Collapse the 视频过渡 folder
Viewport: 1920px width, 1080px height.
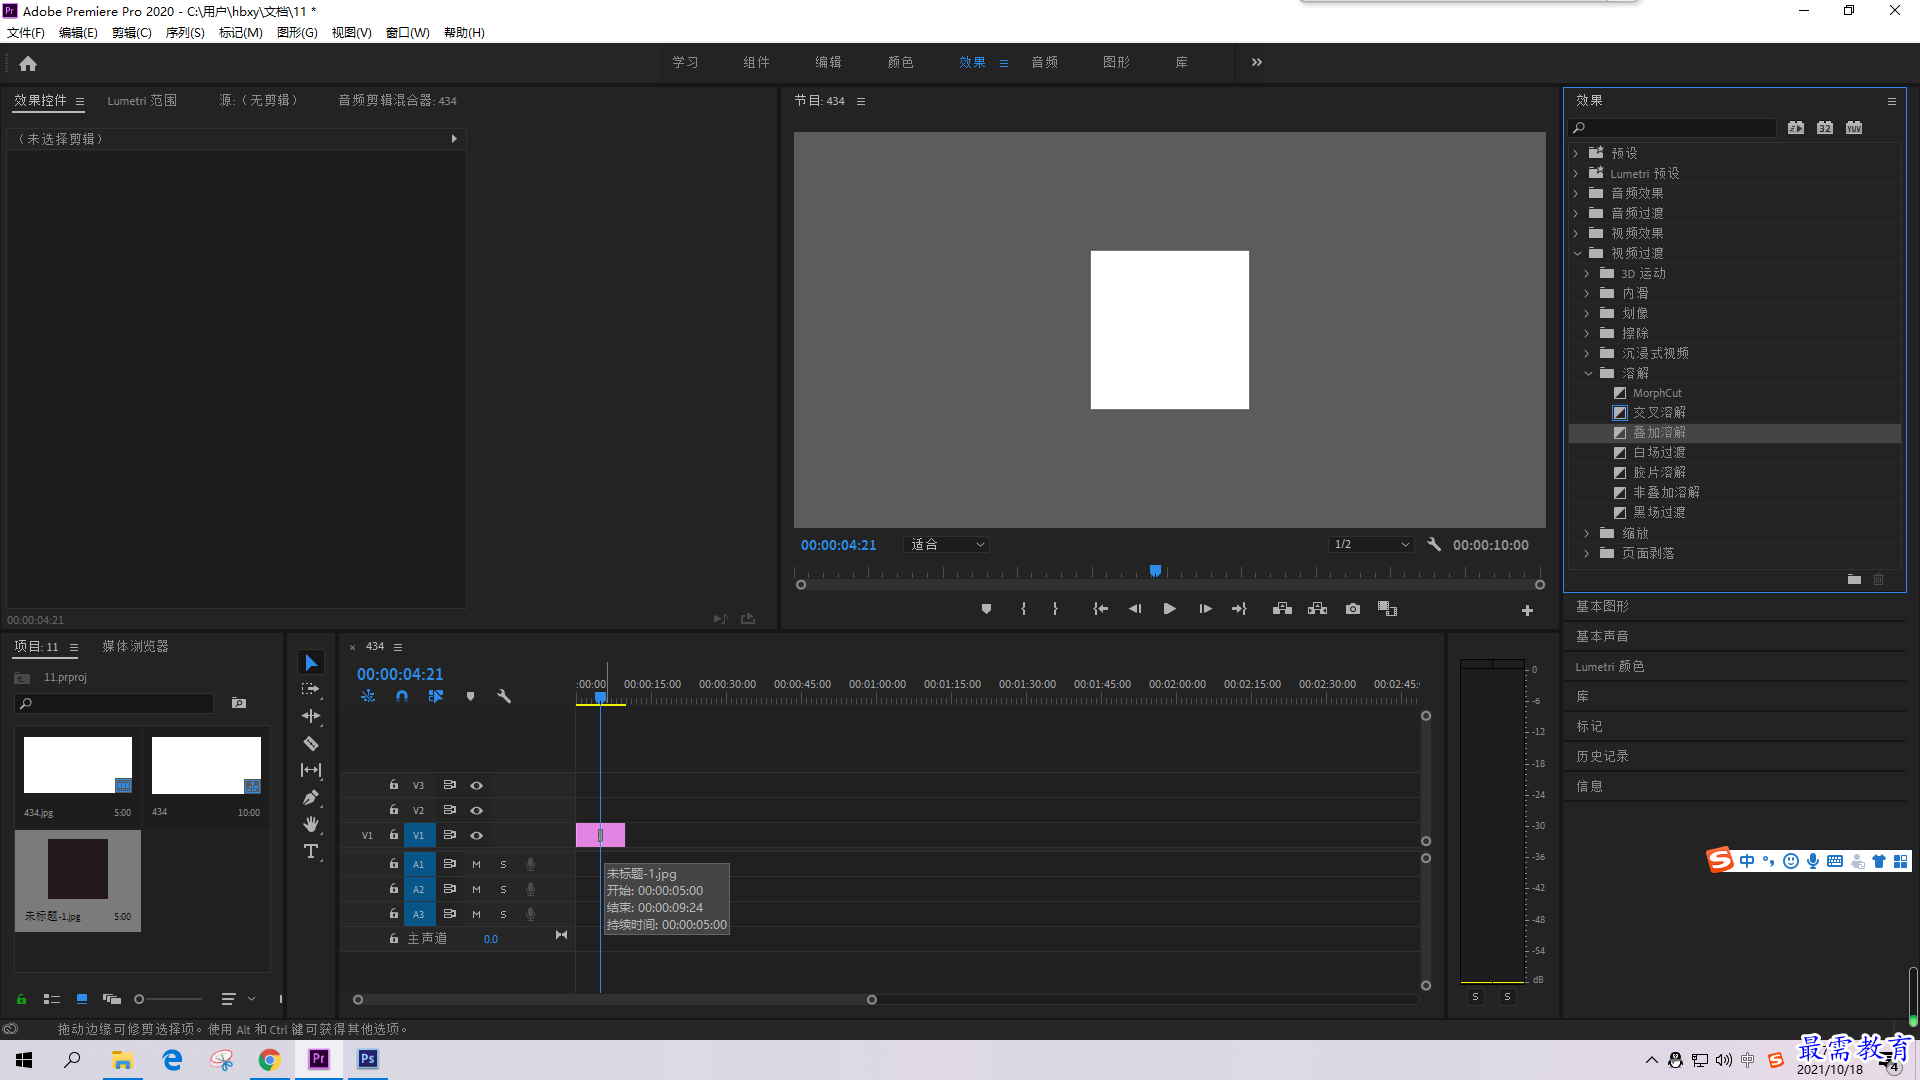point(1577,253)
